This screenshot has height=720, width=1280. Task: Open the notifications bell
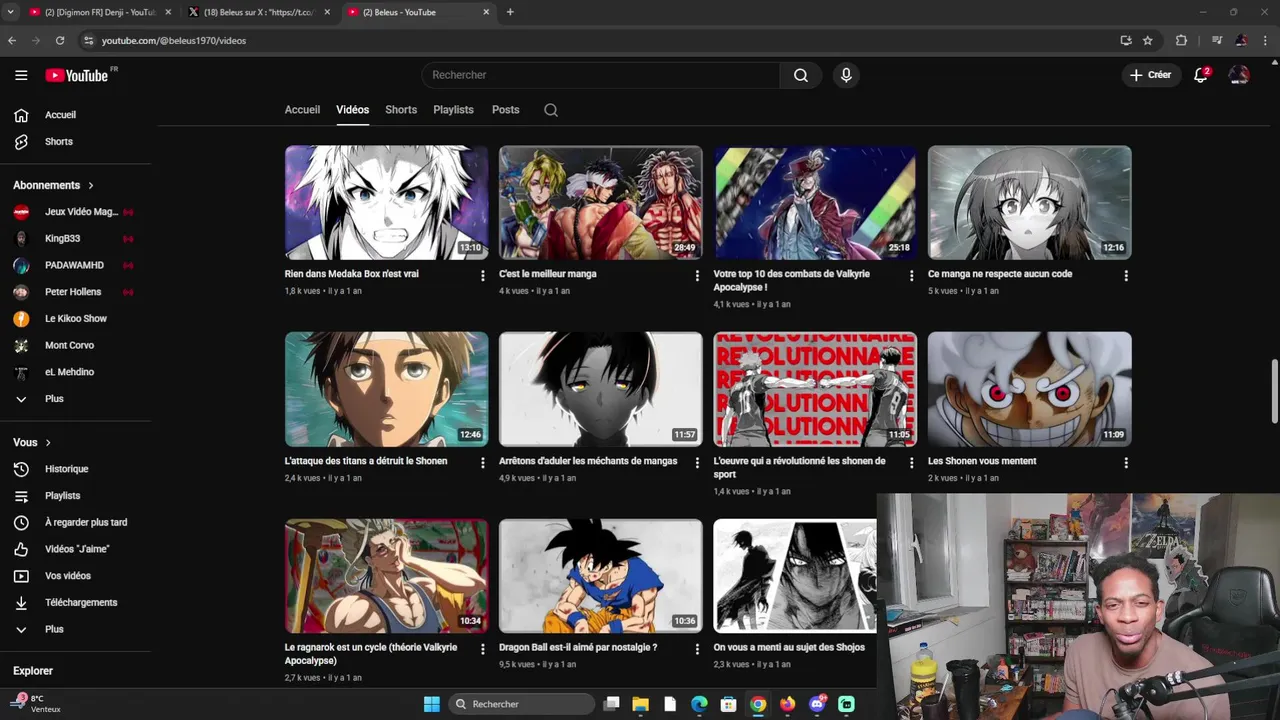(x=1201, y=75)
